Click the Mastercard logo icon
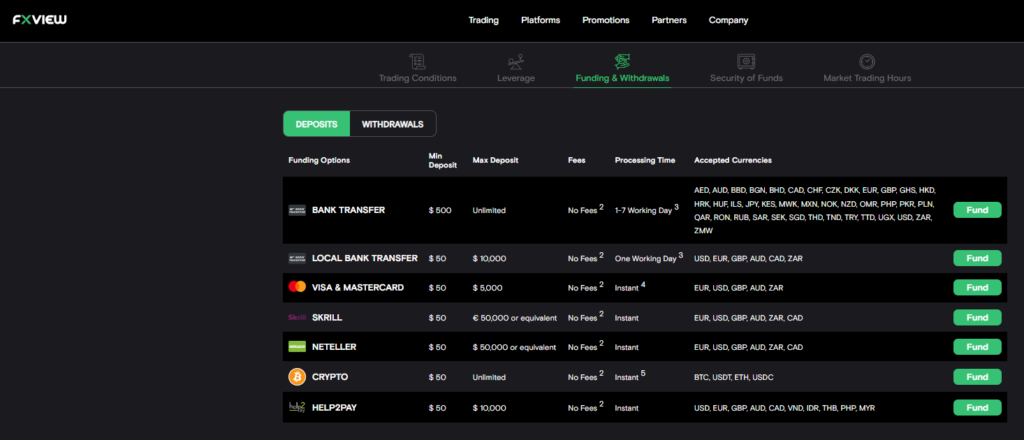Screen dimensions: 1024x440 coord(297,287)
